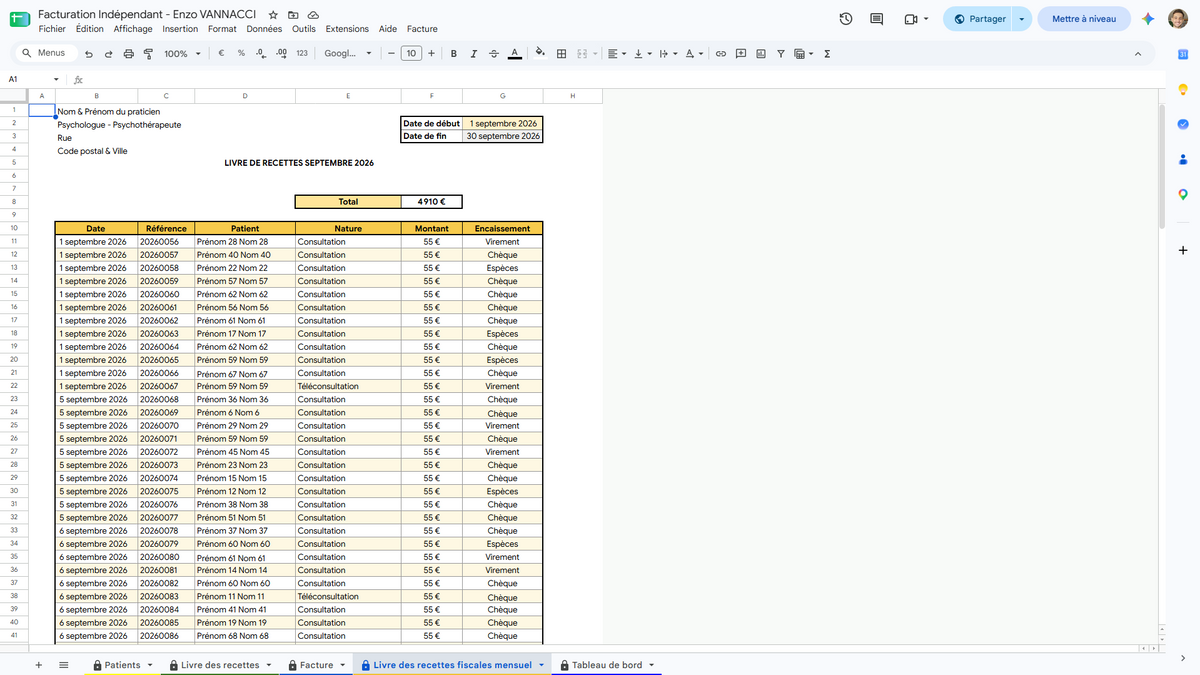
Task: Open functions sigma menu
Action: 827,54
